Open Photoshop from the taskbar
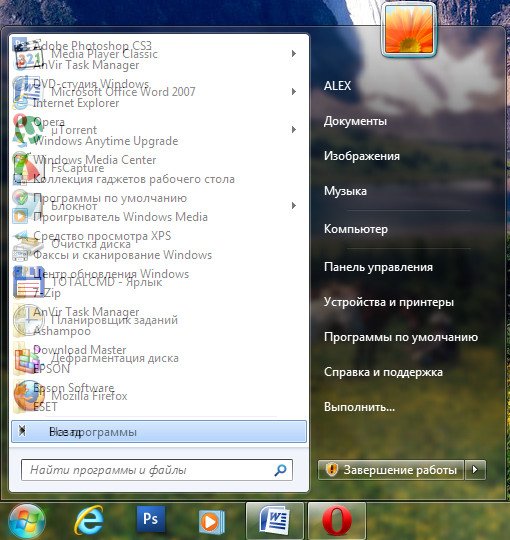The width and height of the screenshot is (510, 540). pos(150,519)
